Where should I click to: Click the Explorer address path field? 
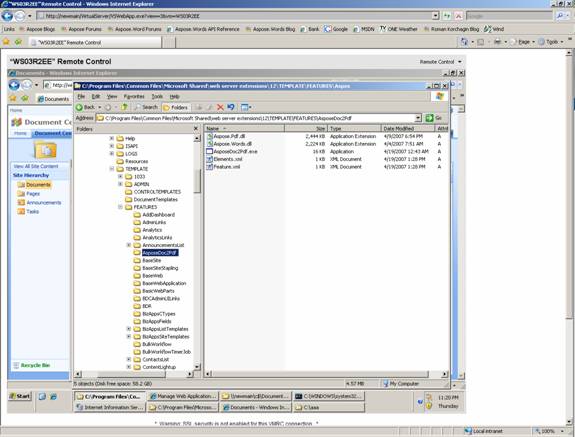point(256,118)
